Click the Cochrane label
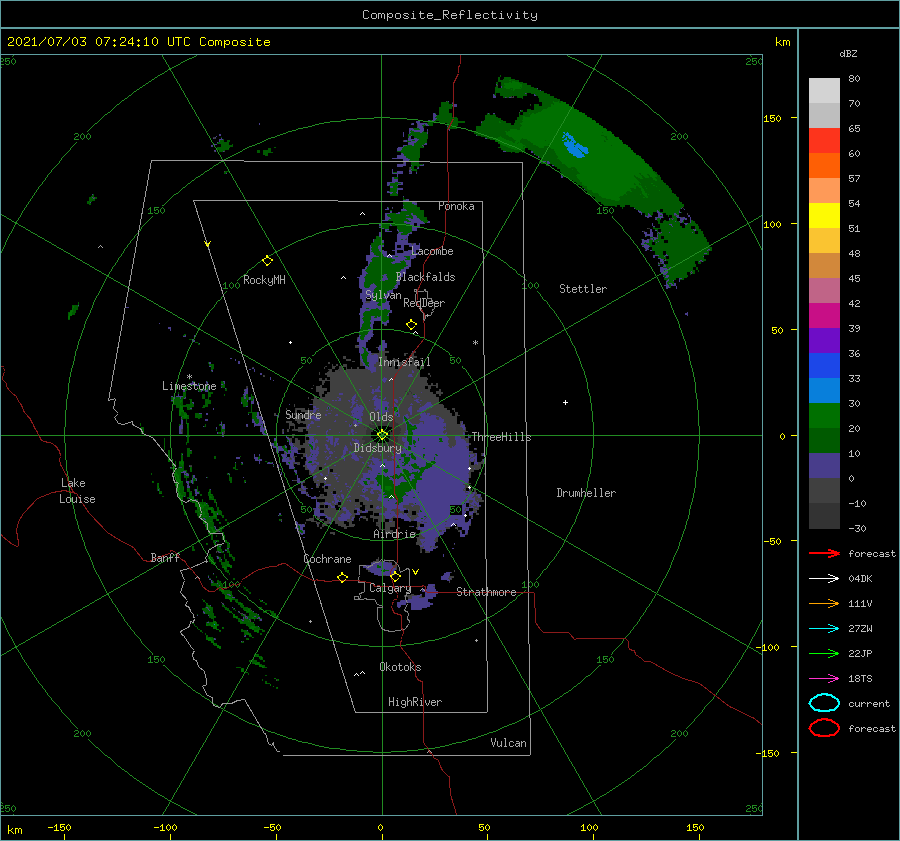This screenshot has width=900, height=841. tap(327, 559)
